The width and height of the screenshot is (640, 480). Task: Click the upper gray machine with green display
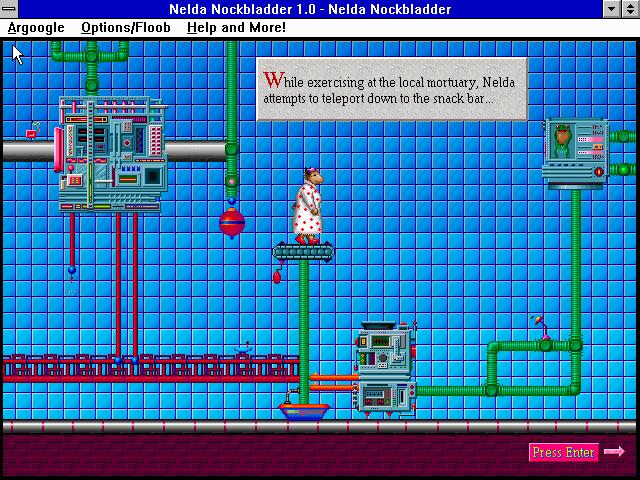(x=384, y=350)
